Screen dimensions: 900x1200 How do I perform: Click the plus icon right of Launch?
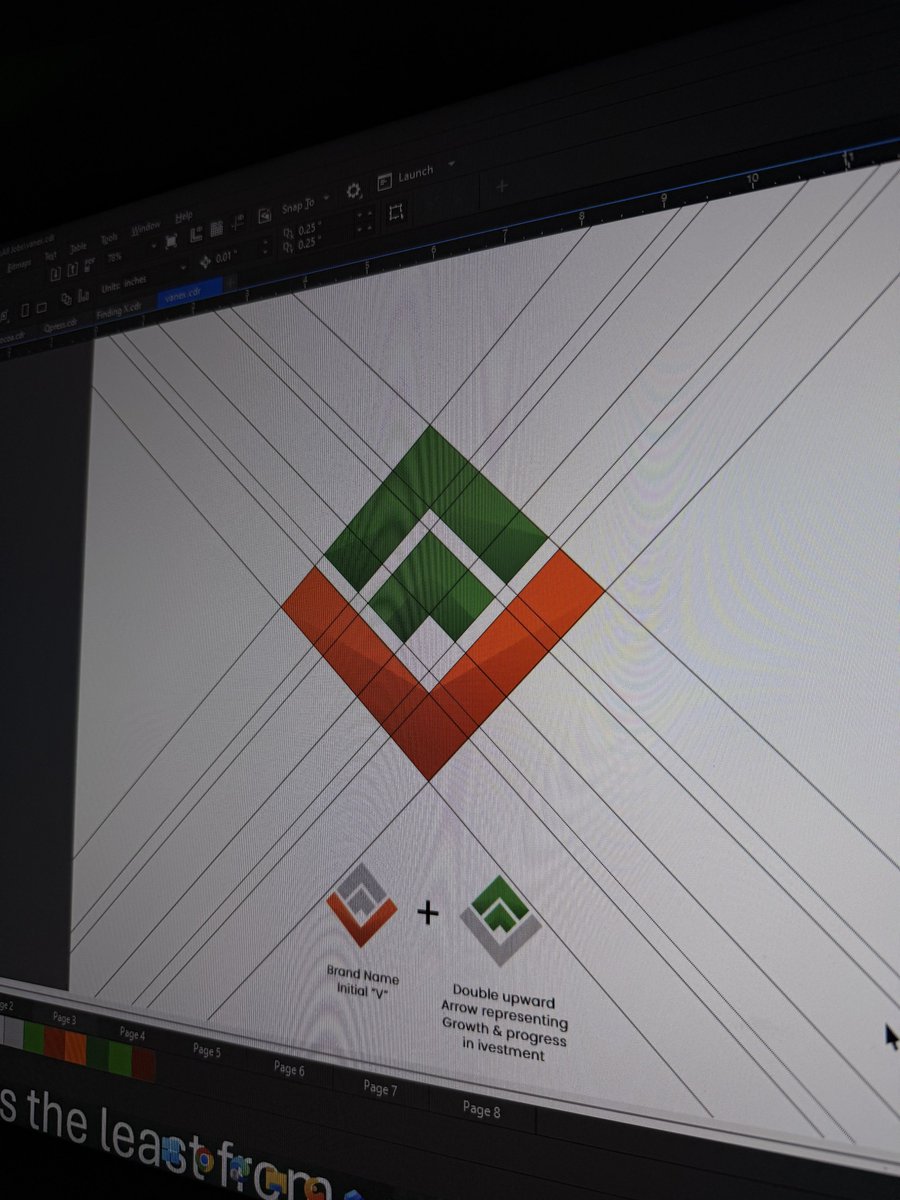[x=502, y=186]
